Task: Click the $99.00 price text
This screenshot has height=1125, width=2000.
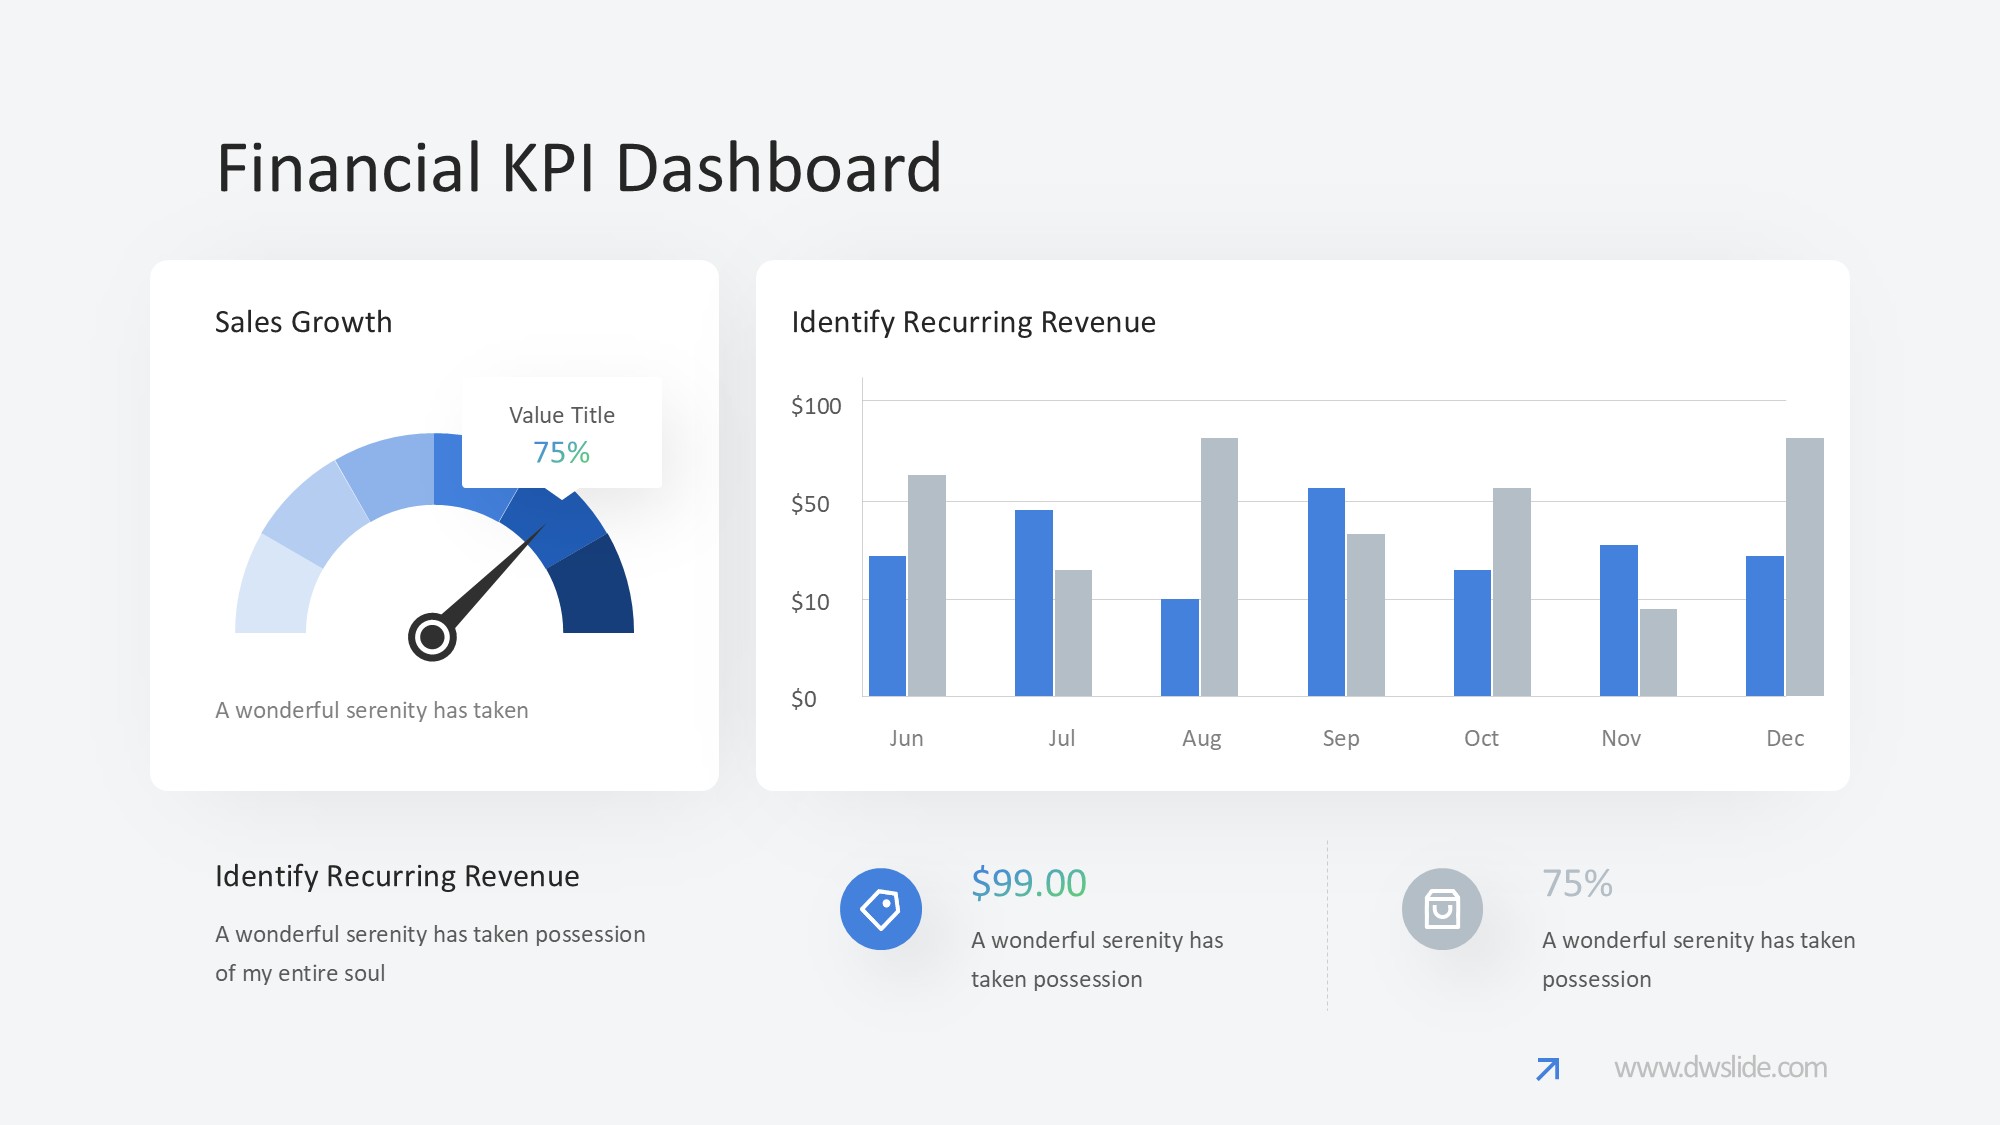Action: 1028,883
